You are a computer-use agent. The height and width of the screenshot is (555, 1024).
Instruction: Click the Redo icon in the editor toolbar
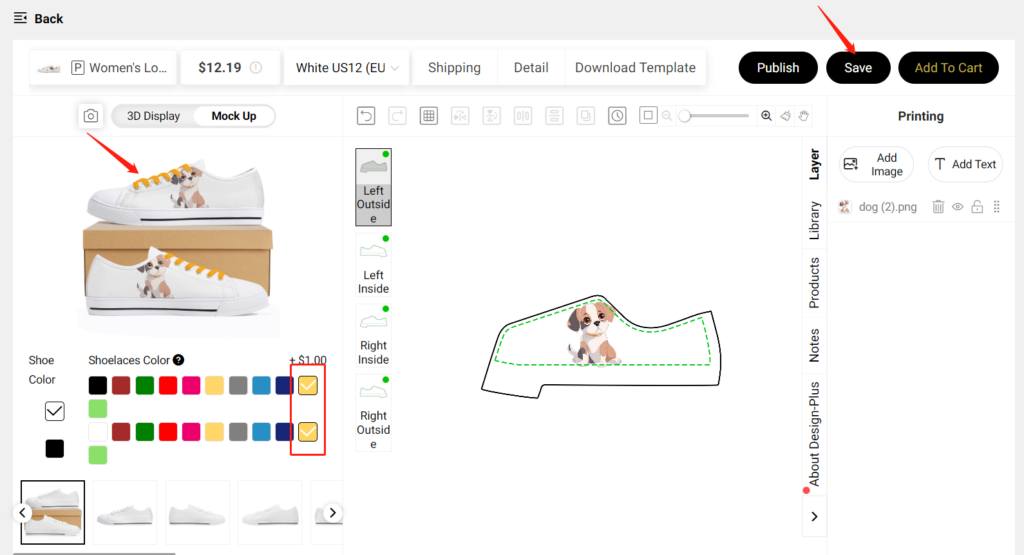pos(397,116)
